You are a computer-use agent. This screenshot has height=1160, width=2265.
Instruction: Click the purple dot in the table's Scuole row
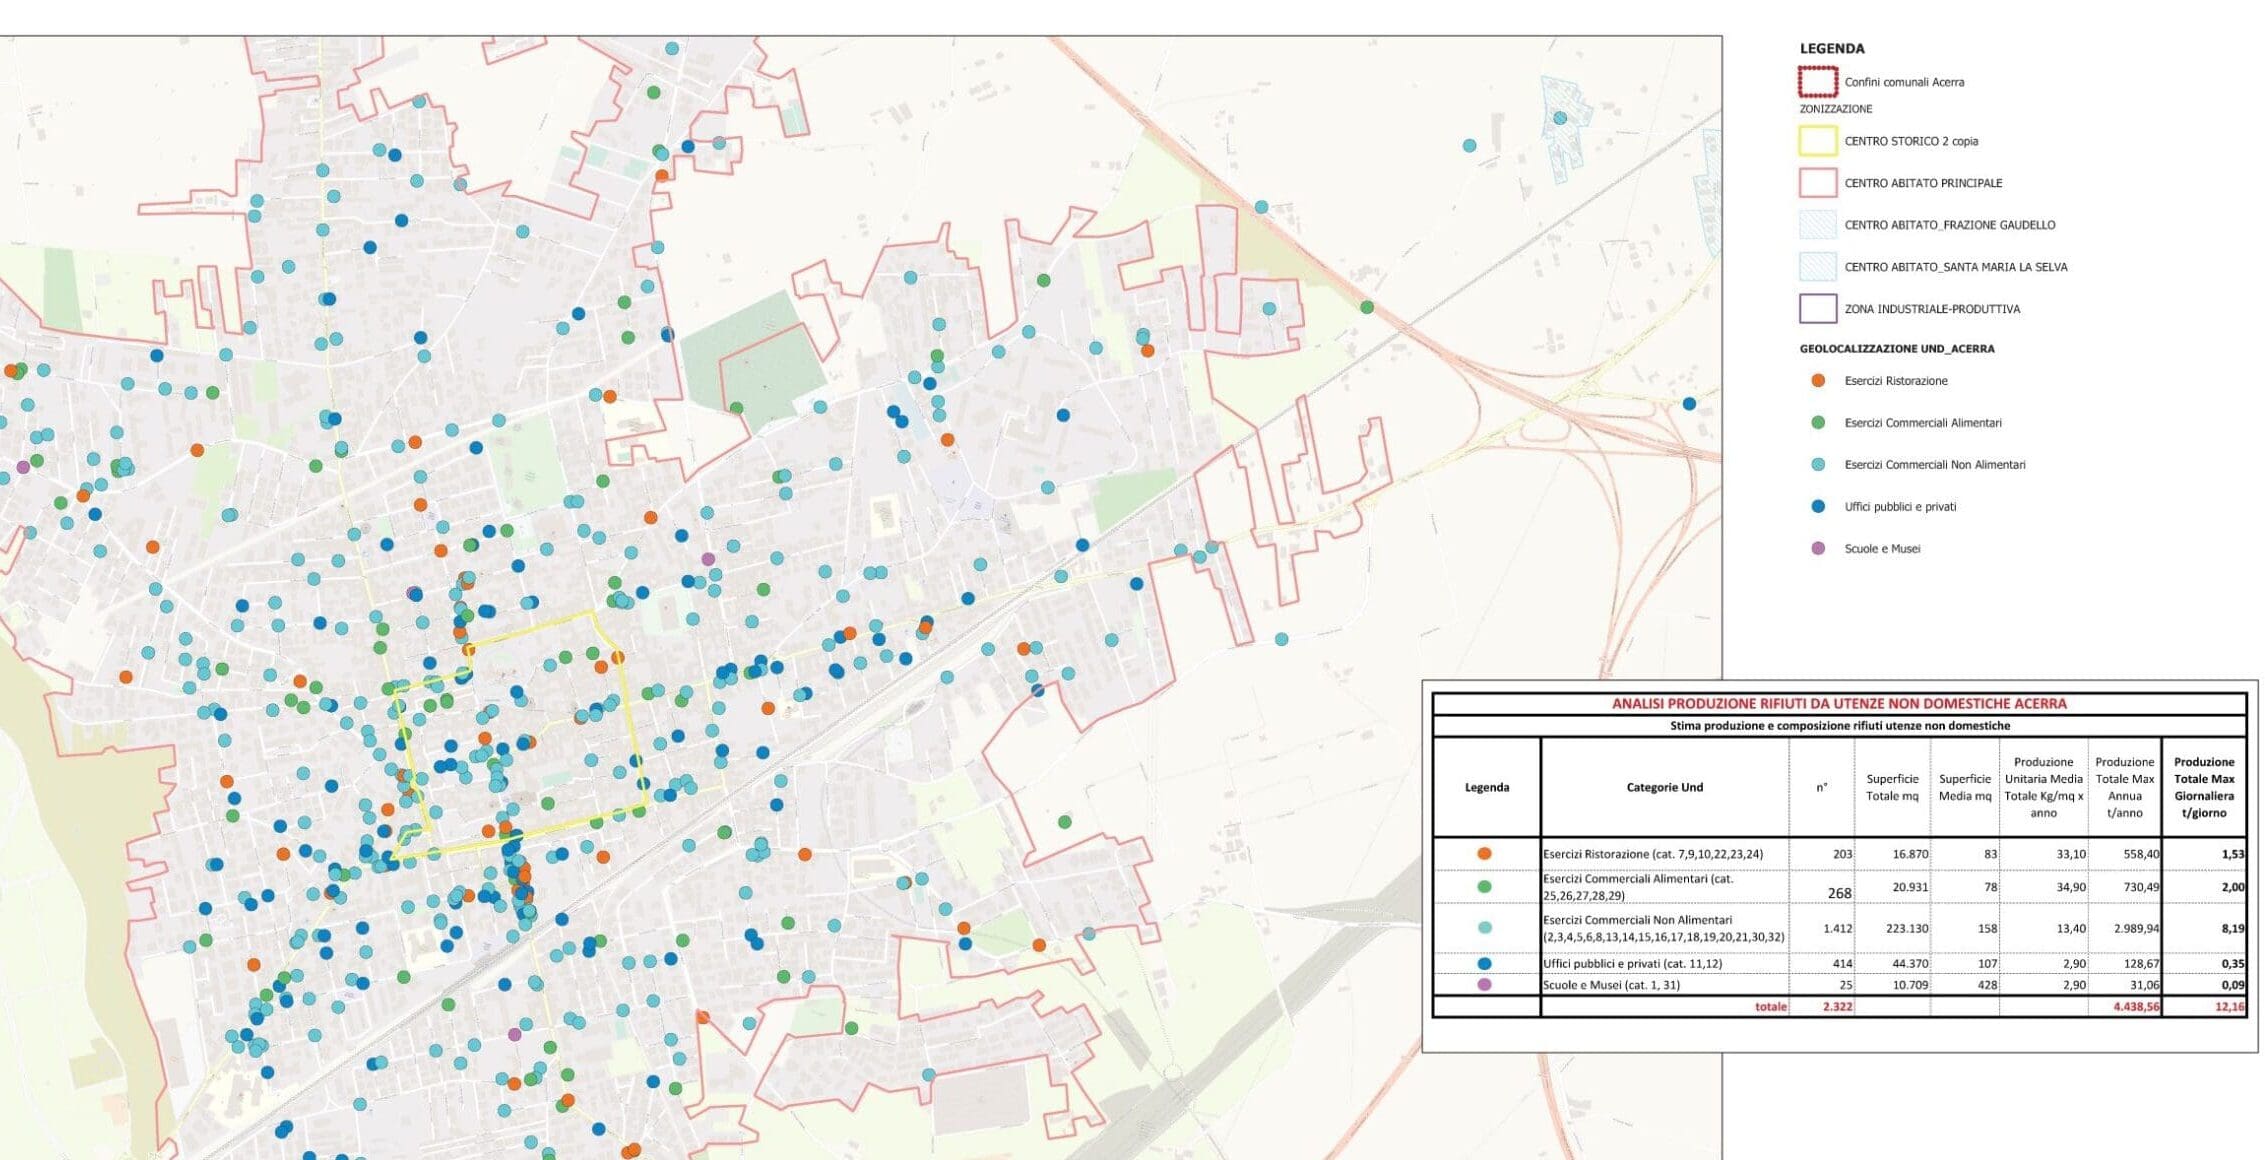click(x=1484, y=985)
